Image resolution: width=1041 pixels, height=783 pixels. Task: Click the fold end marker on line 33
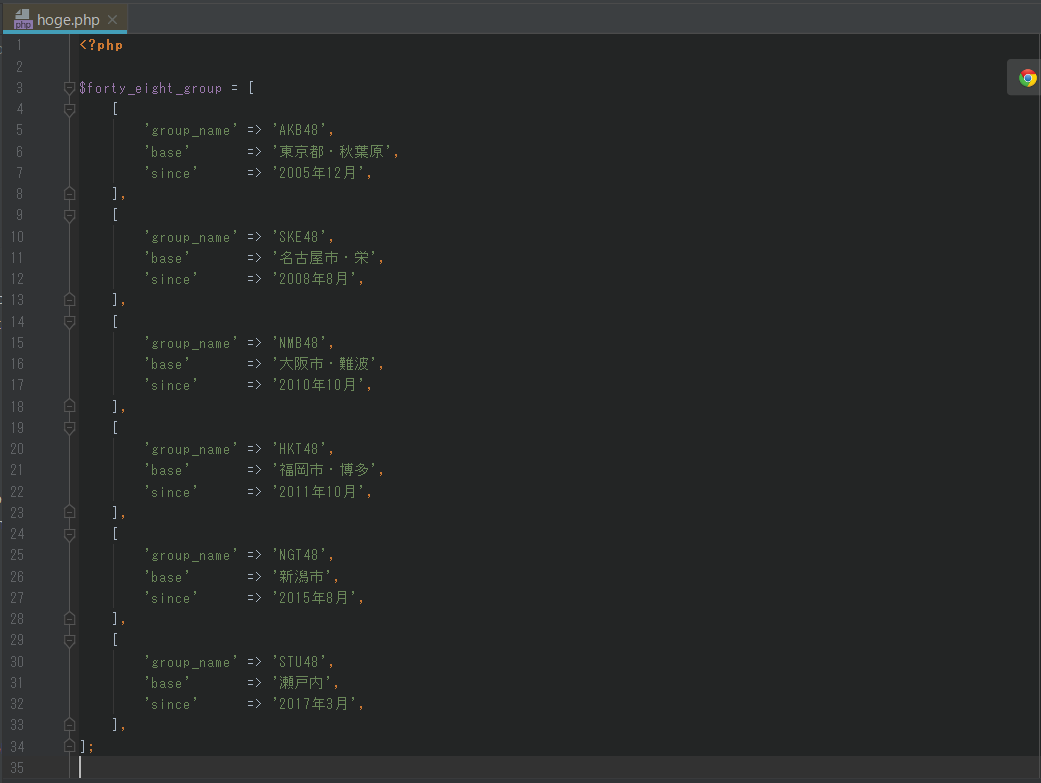click(x=69, y=725)
